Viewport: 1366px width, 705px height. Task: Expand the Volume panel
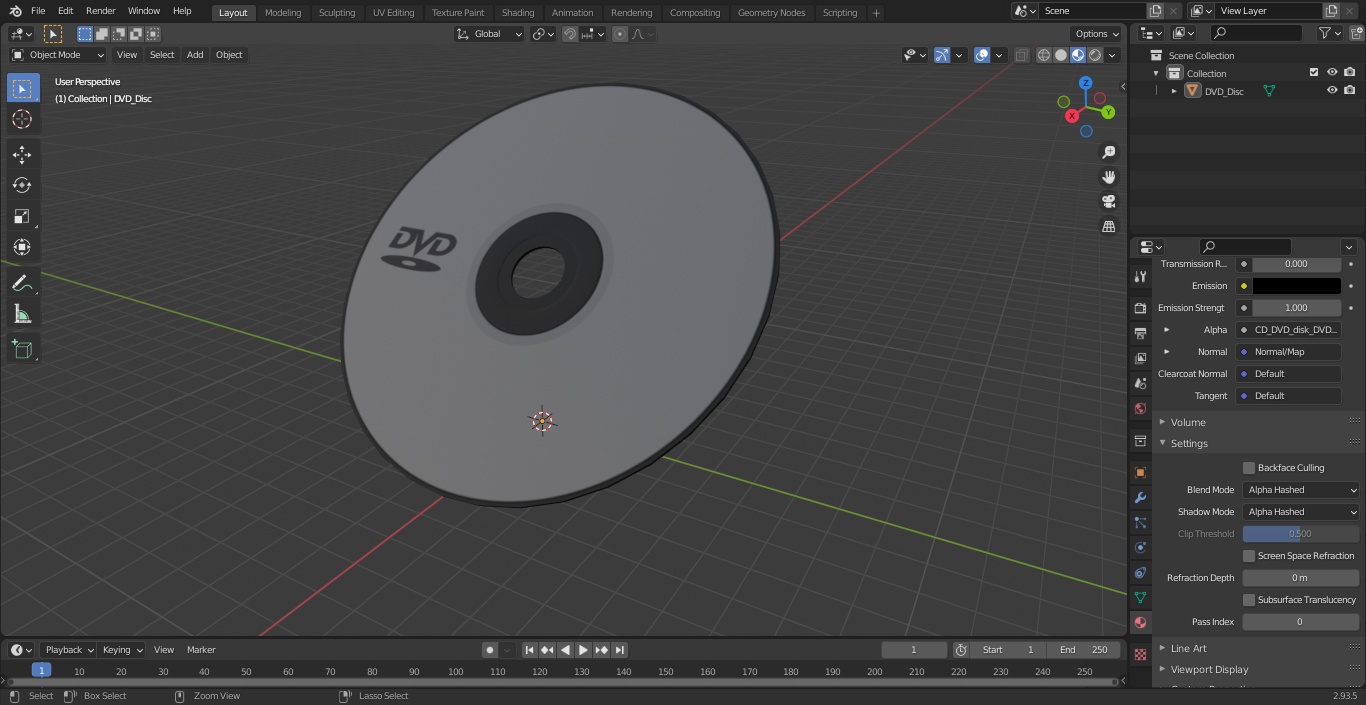click(1187, 422)
